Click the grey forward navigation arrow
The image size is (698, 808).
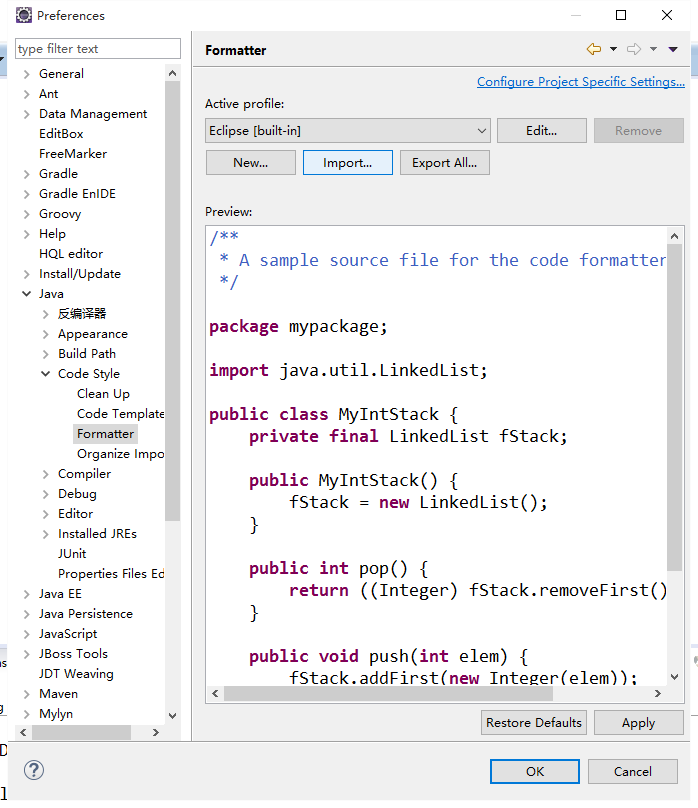pos(633,49)
